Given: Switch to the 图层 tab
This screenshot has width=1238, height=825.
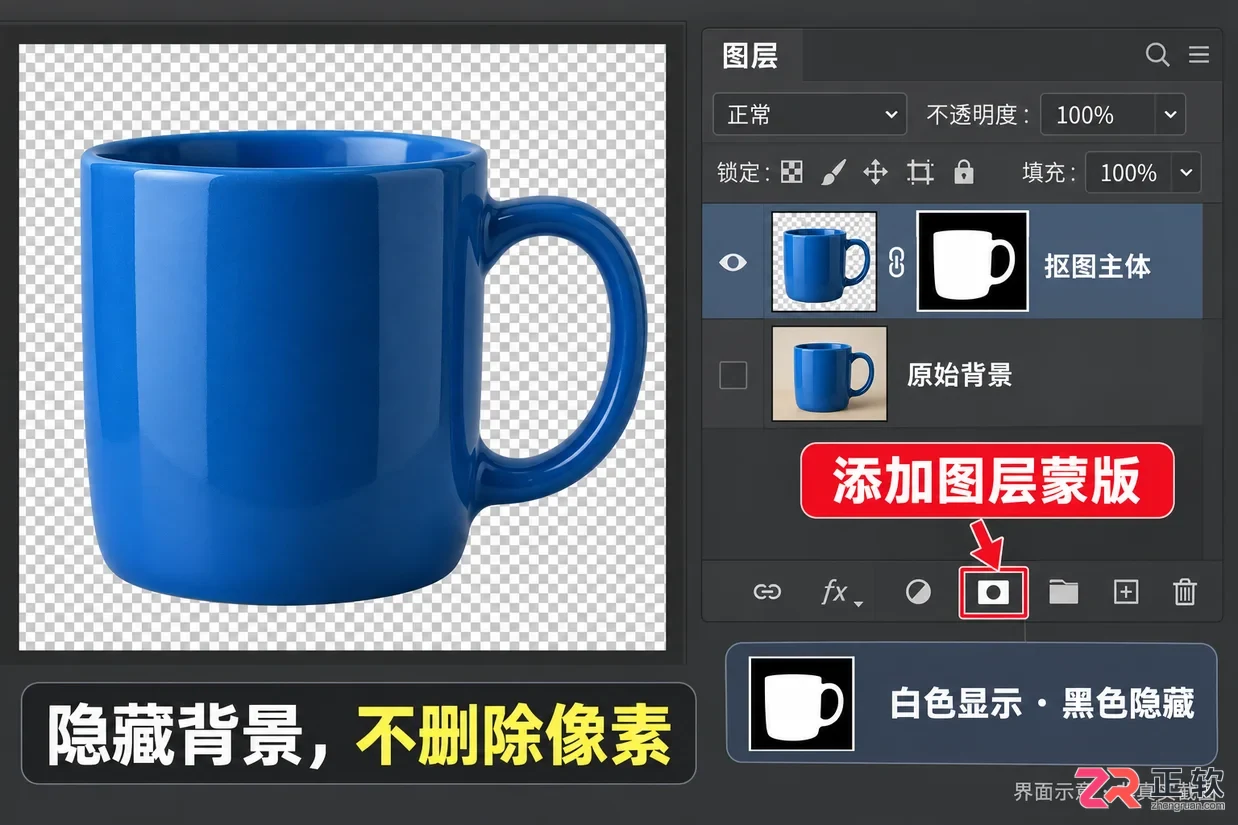Looking at the screenshot, I should click(x=751, y=55).
